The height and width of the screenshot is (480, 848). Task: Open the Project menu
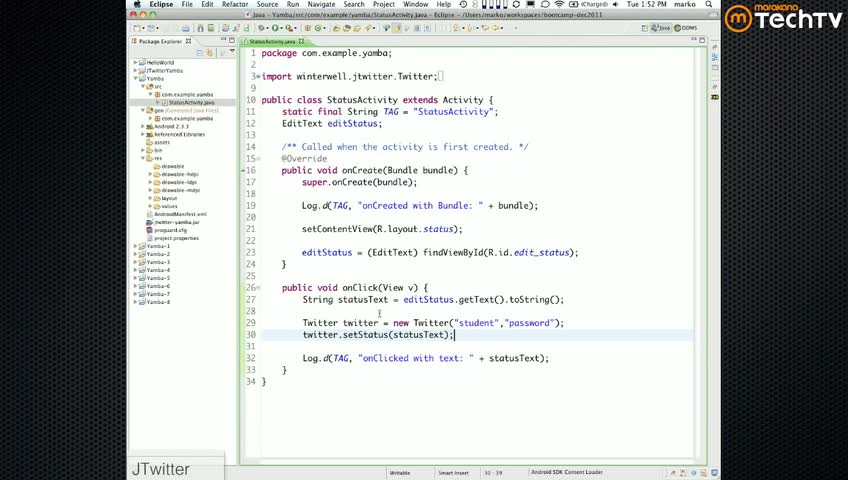[x=383, y=4]
